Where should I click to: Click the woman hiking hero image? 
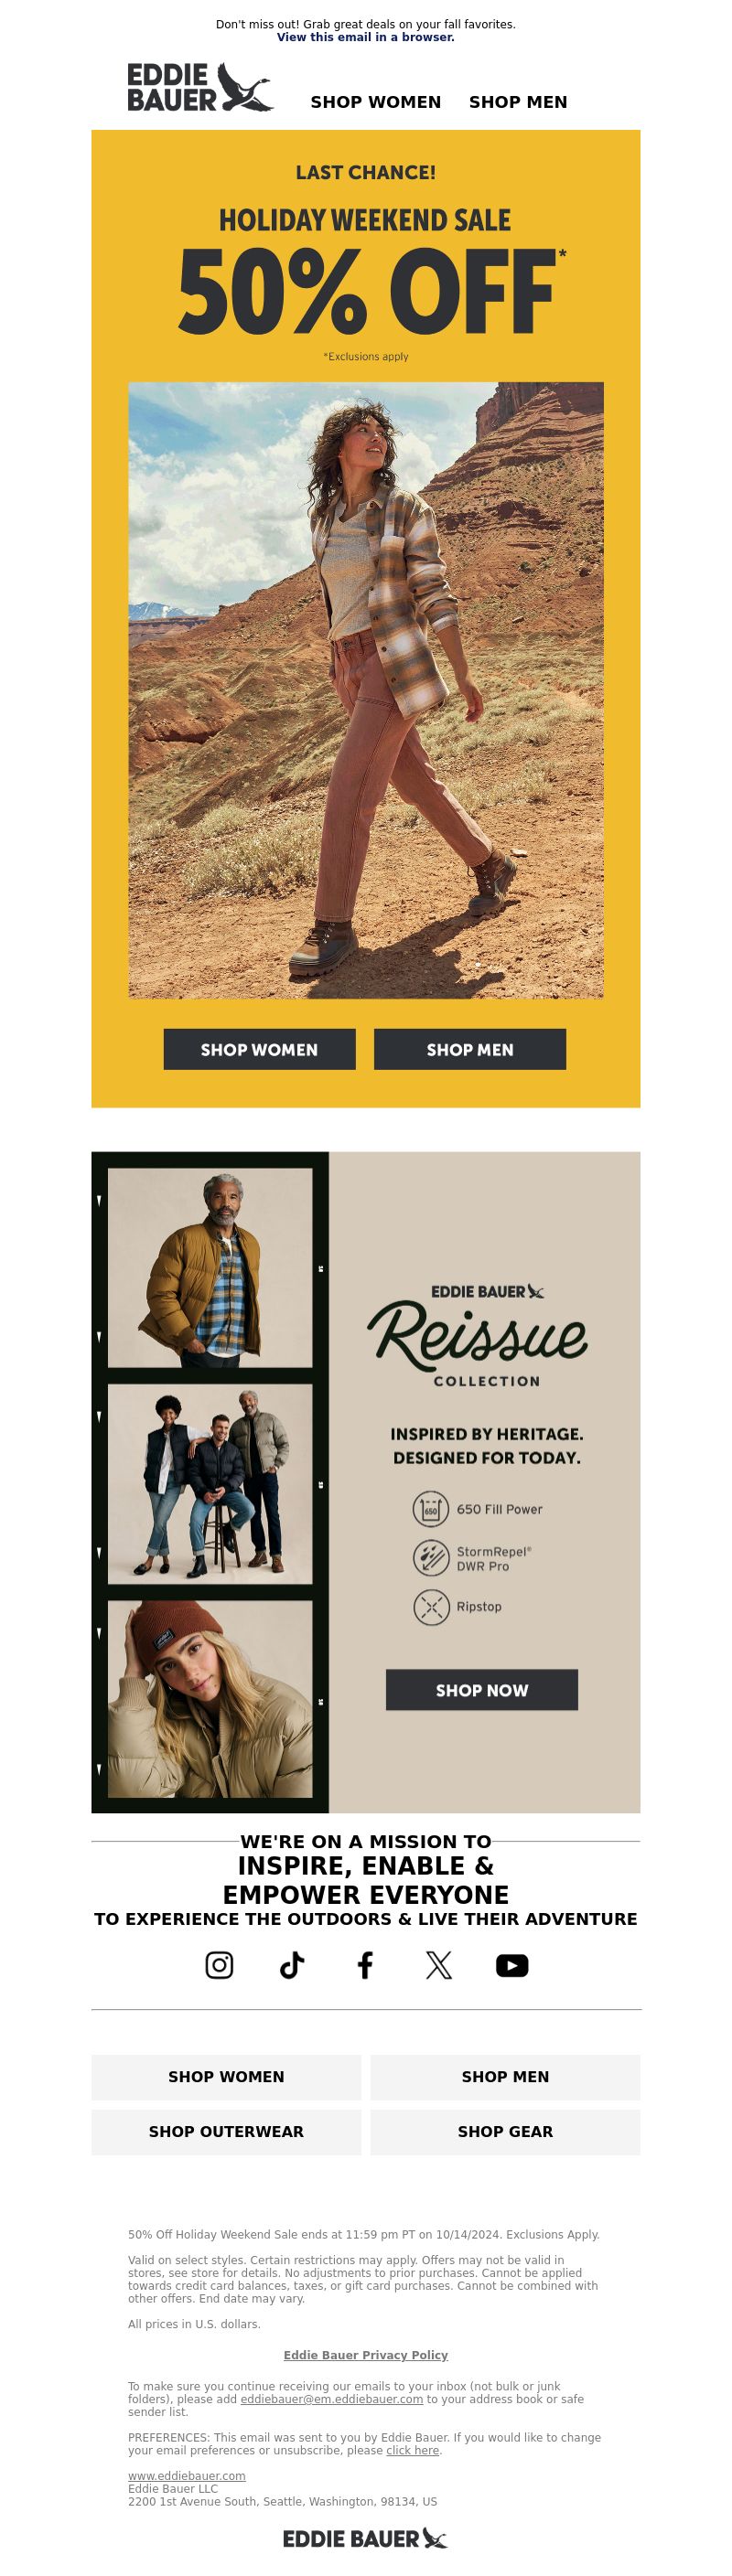pos(366,690)
